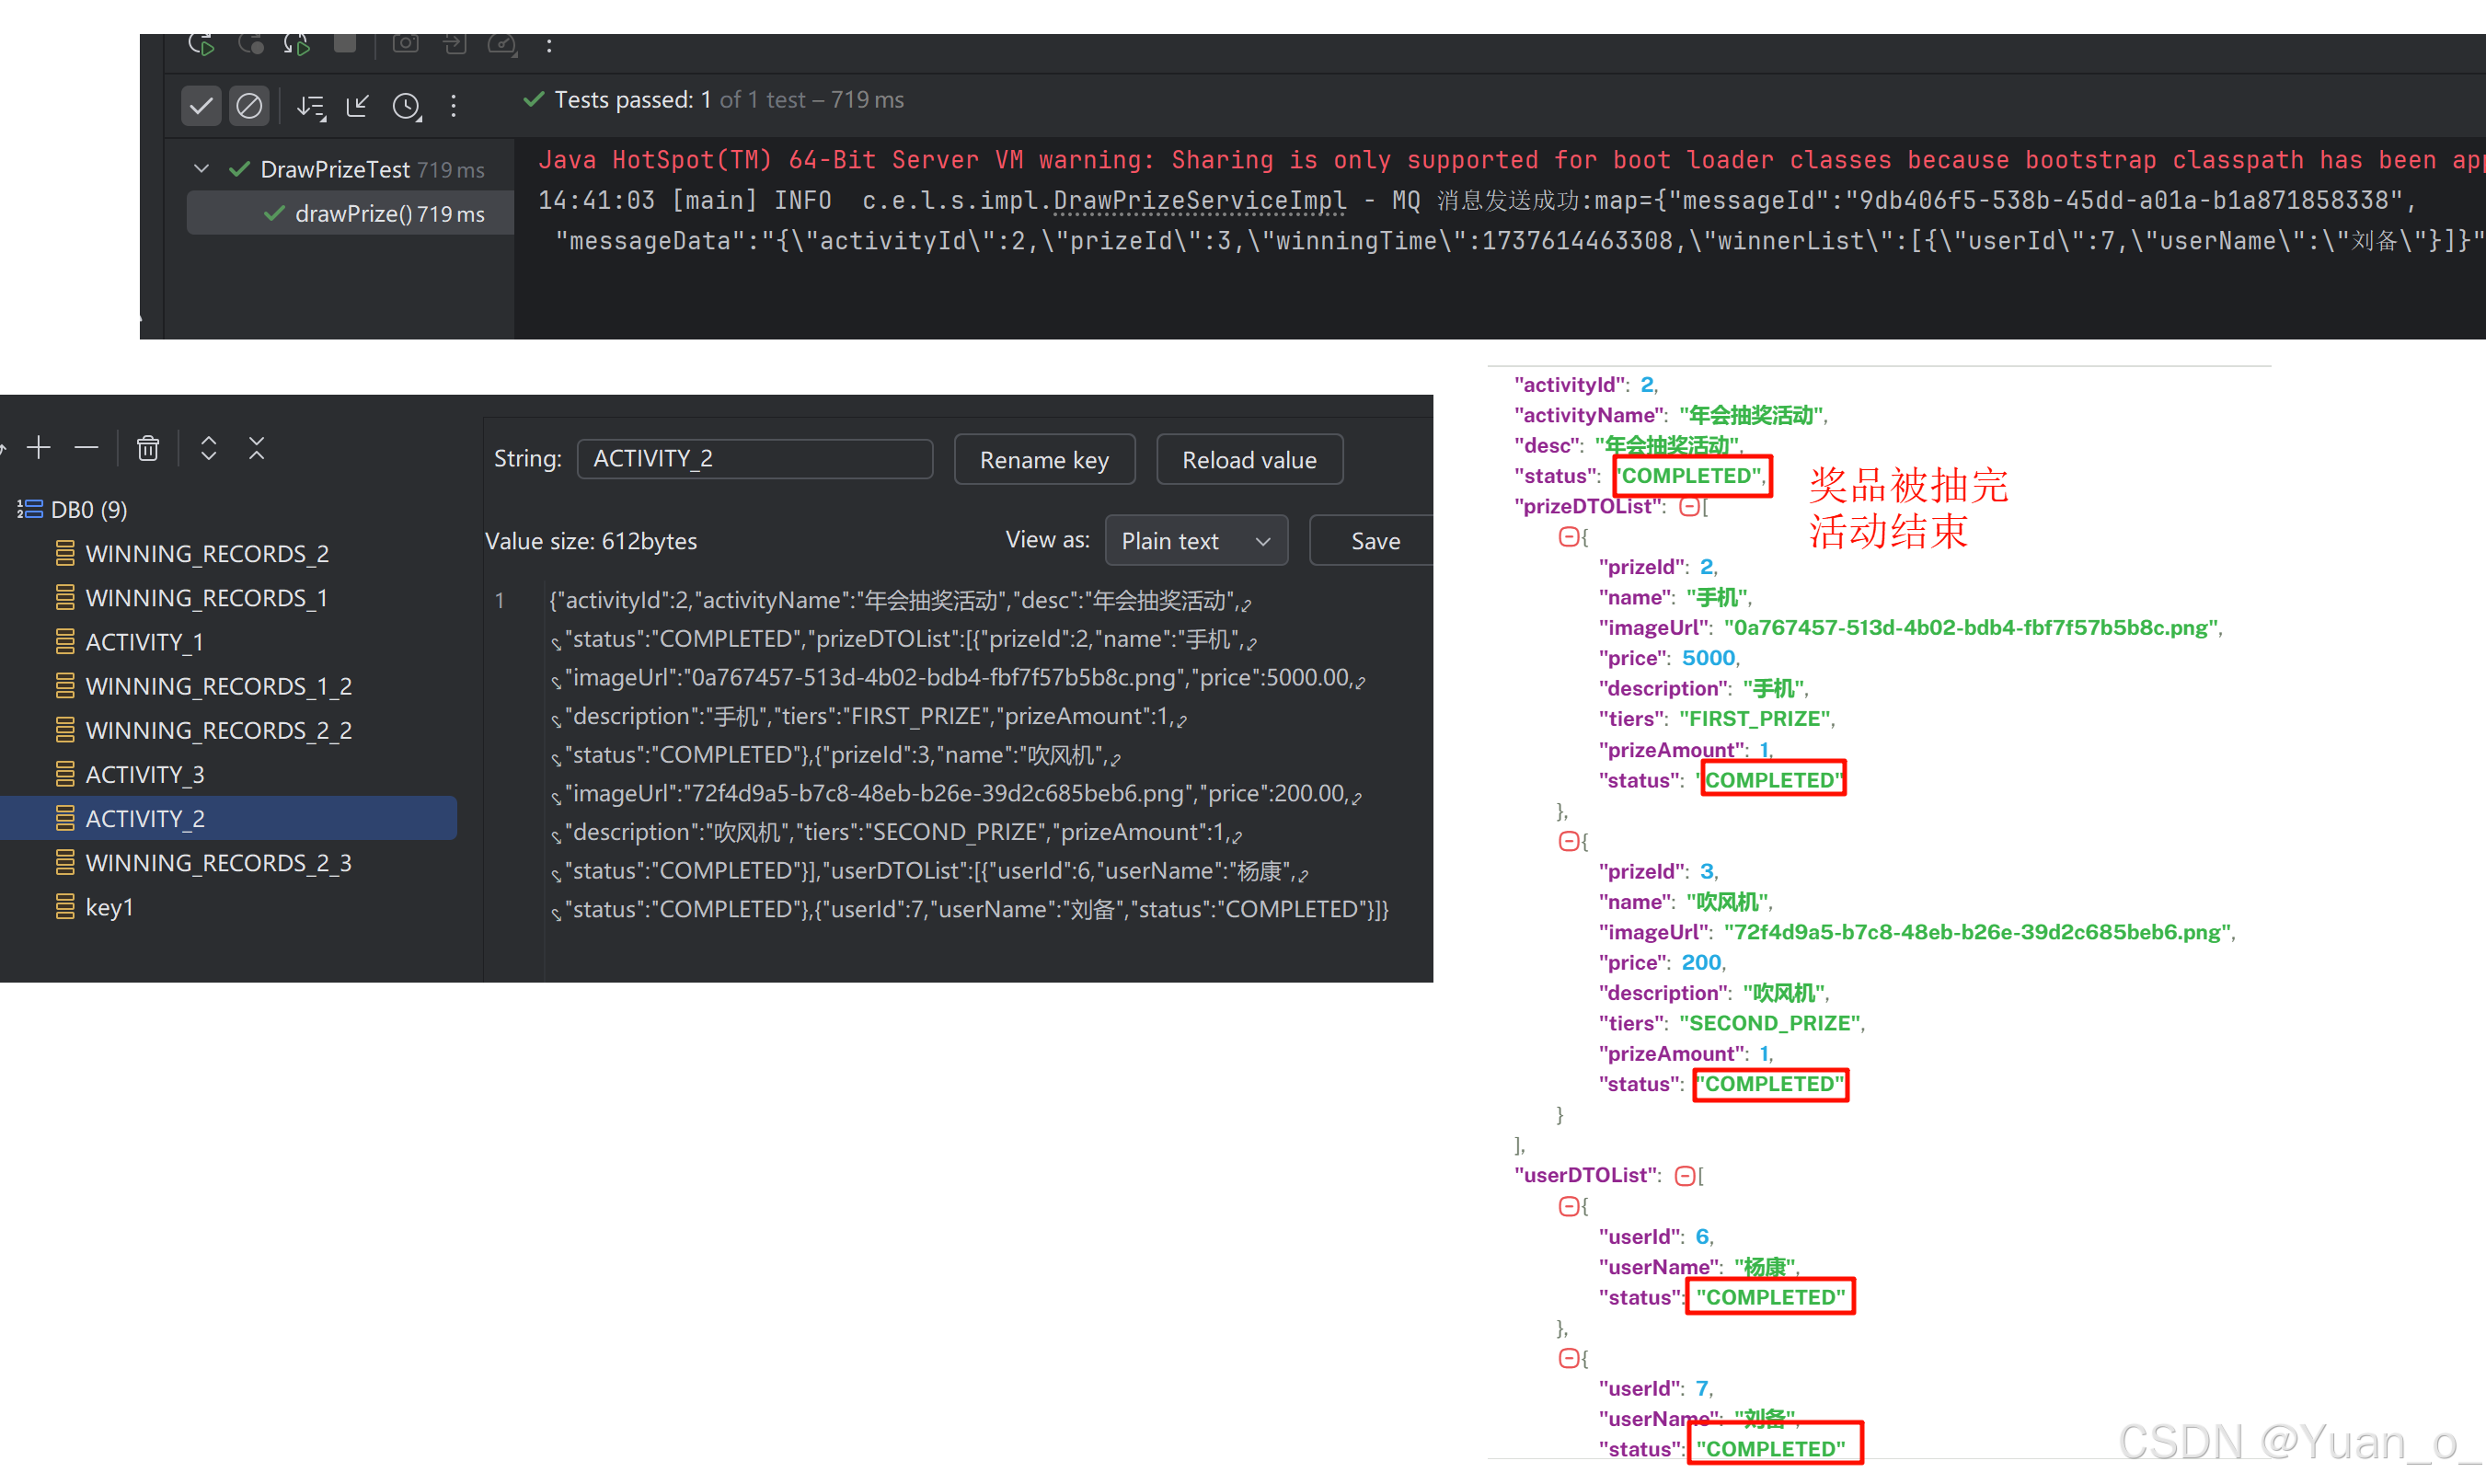This screenshot has height=1484, width=2486.
Task: Click the expand all arrows icon
Action: click(x=208, y=447)
